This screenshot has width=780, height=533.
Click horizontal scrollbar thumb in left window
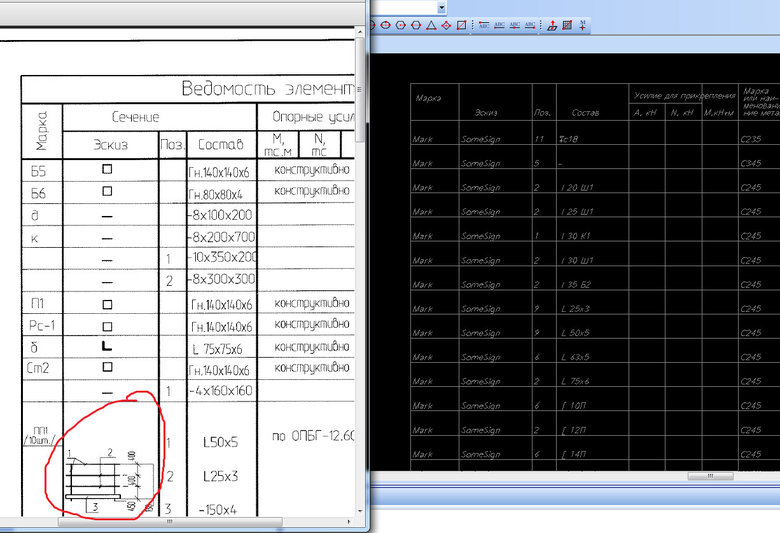170,522
